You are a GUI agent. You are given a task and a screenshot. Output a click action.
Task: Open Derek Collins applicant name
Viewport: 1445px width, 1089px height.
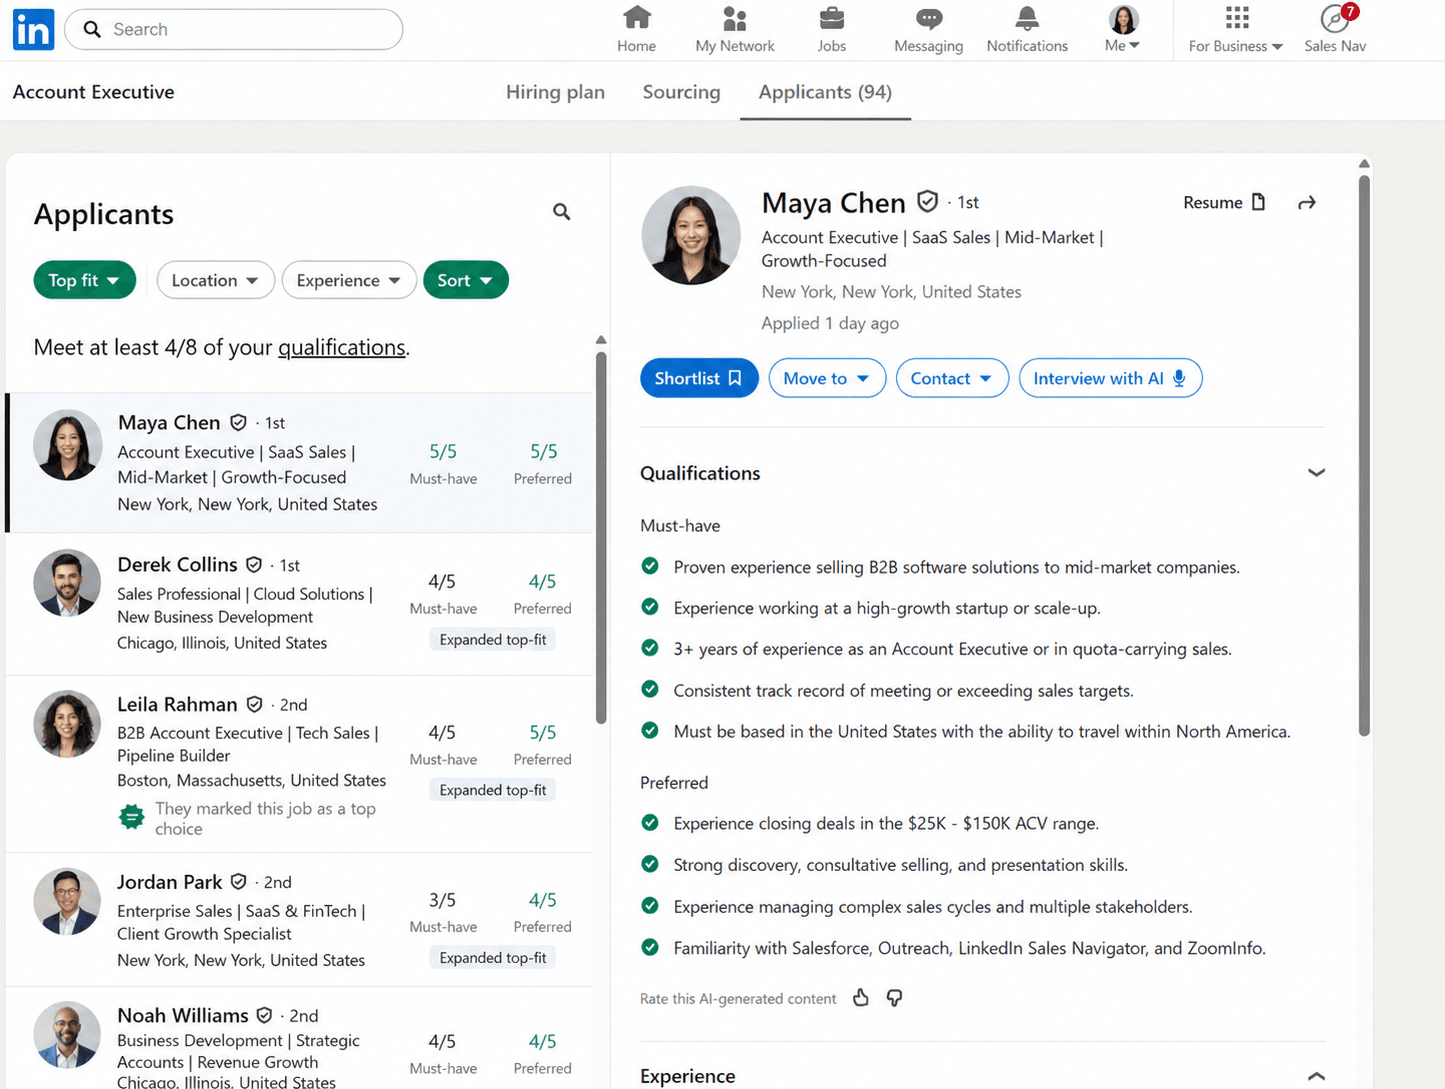pos(177,564)
